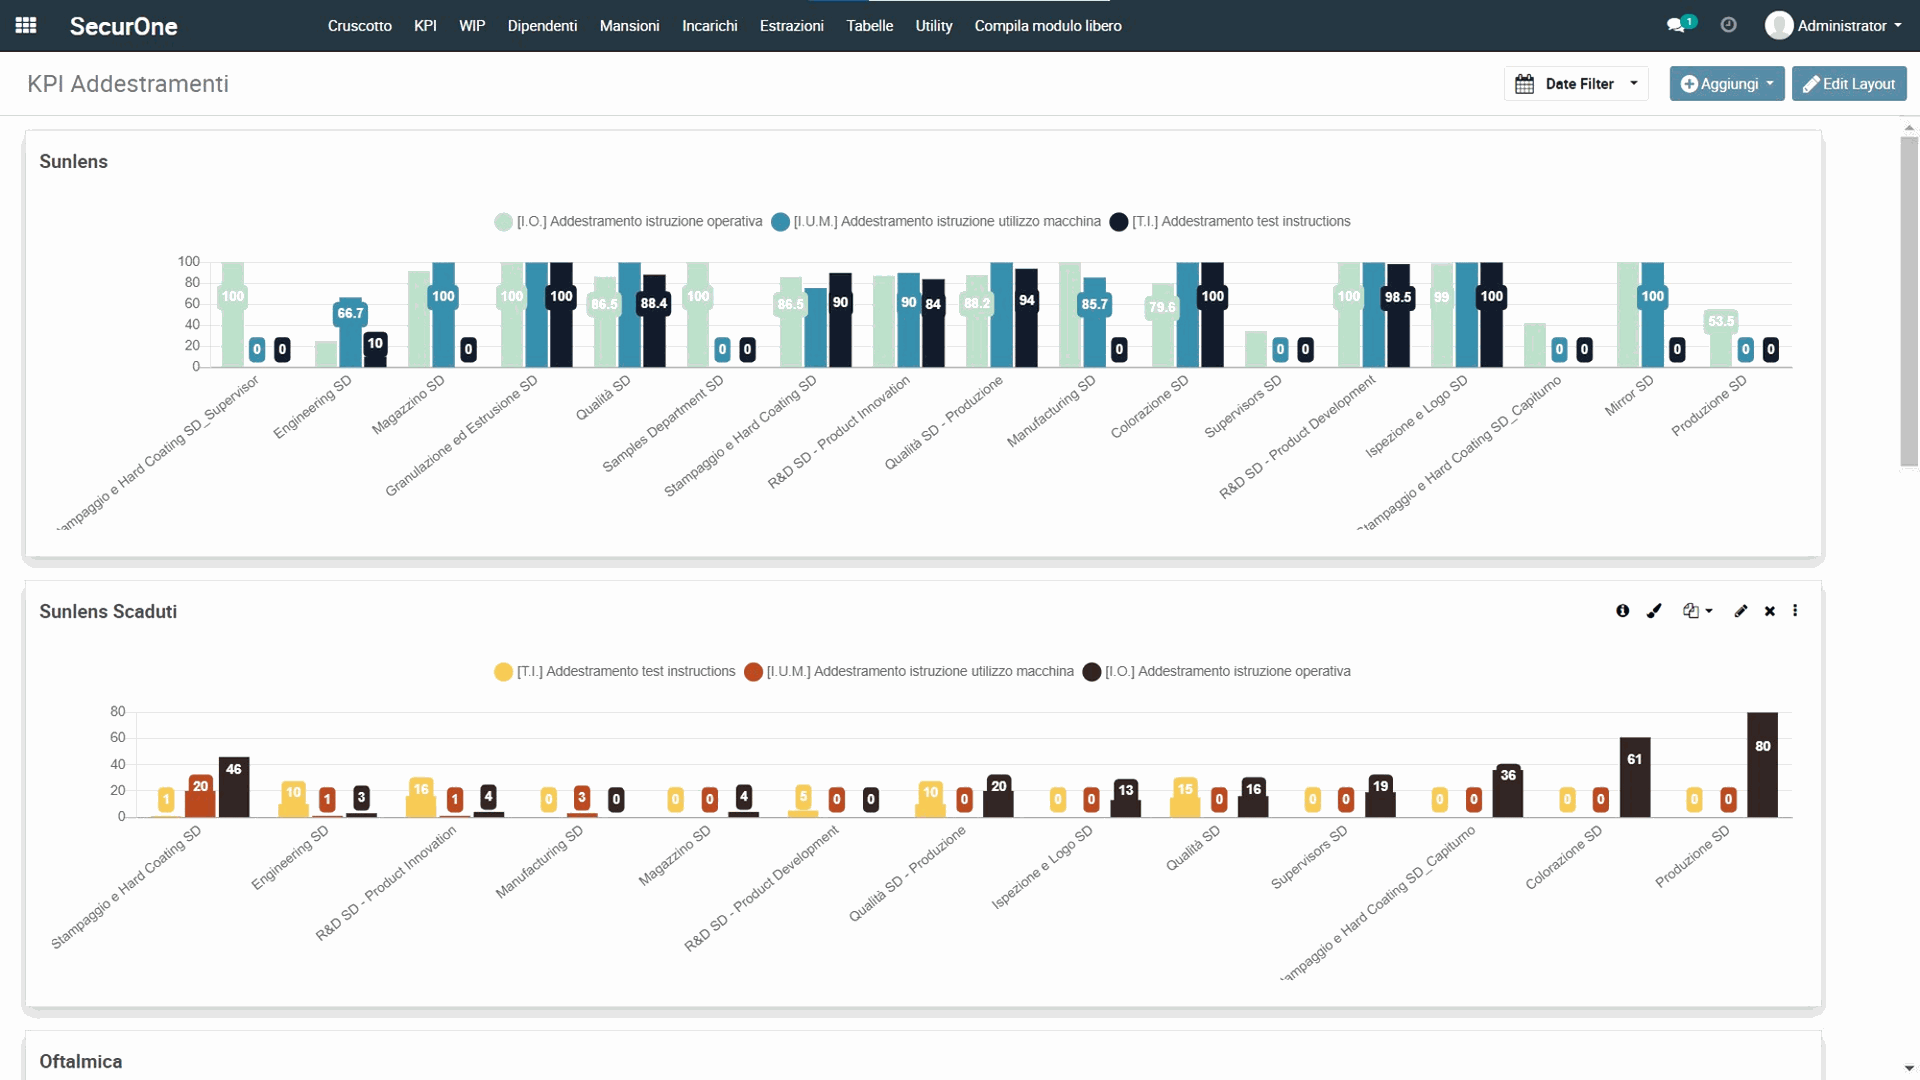Viewport: 1920px width, 1080px height.
Task: Click the black [I.O.] legend color in Scaduti
Action: tap(1092, 672)
